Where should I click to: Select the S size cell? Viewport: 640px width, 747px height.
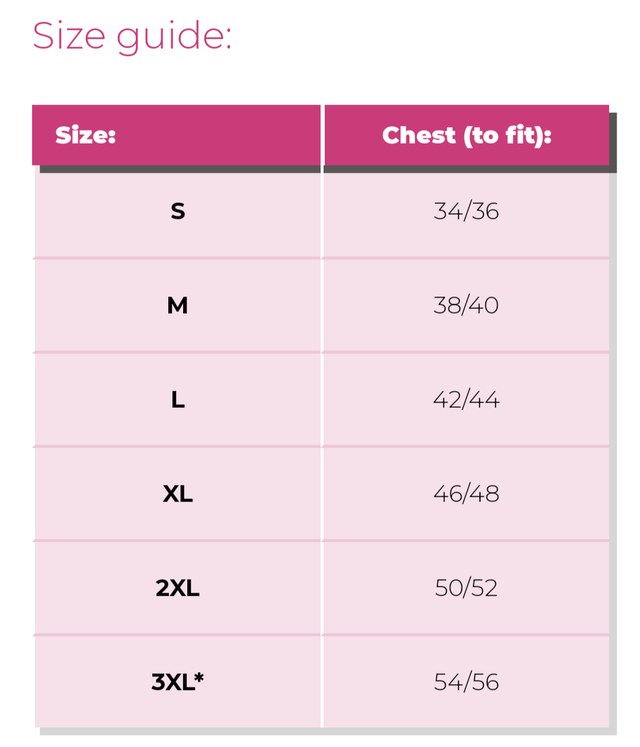(178, 211)
